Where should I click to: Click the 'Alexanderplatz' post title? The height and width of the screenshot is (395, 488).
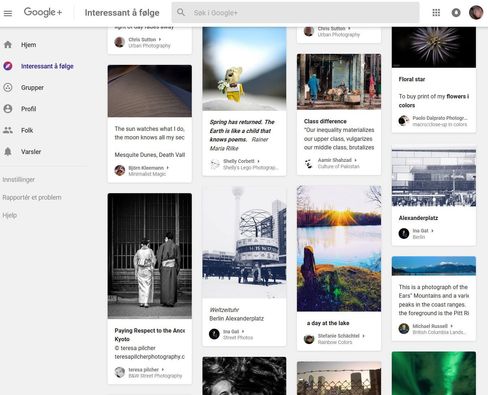(418, 218)
